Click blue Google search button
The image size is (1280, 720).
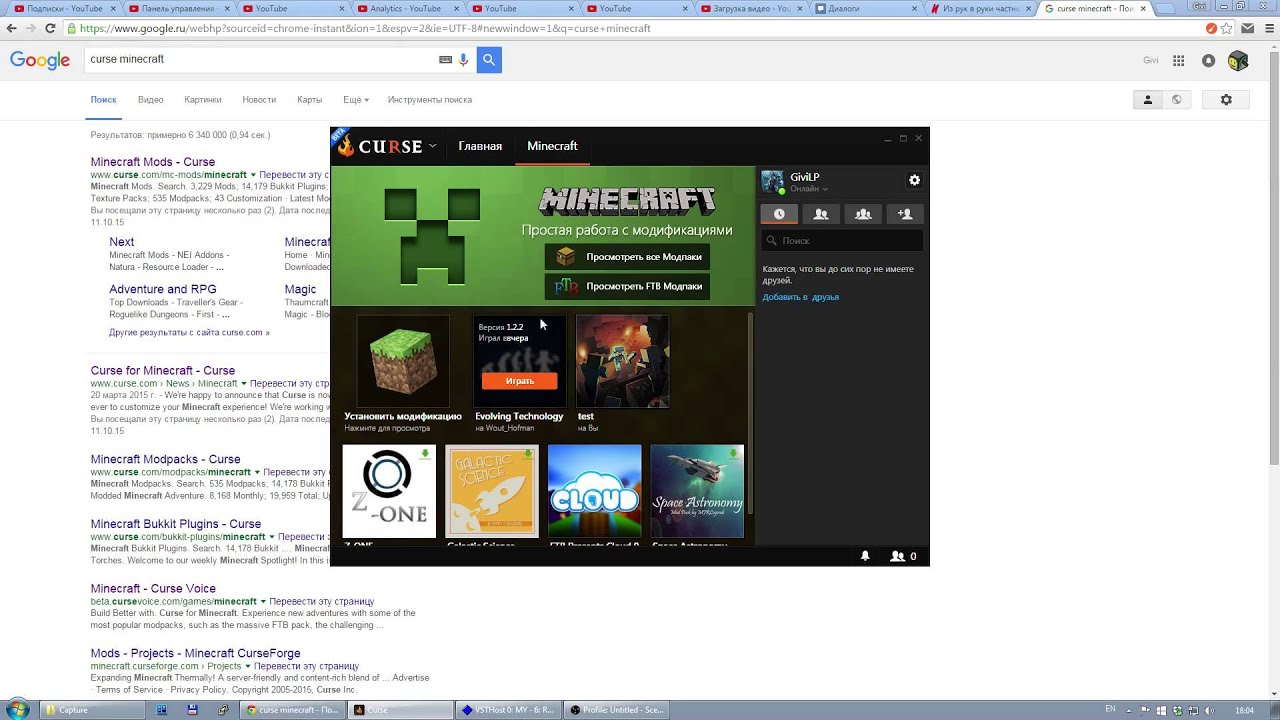pyautogui.click(x=489, y=60)
